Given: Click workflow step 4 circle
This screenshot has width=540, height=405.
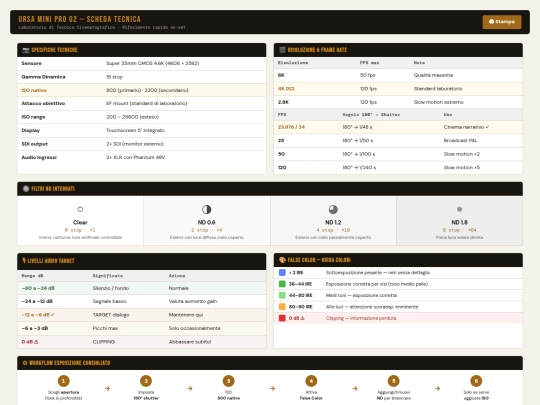Looking at the screenshot, I should coord(311,381).
